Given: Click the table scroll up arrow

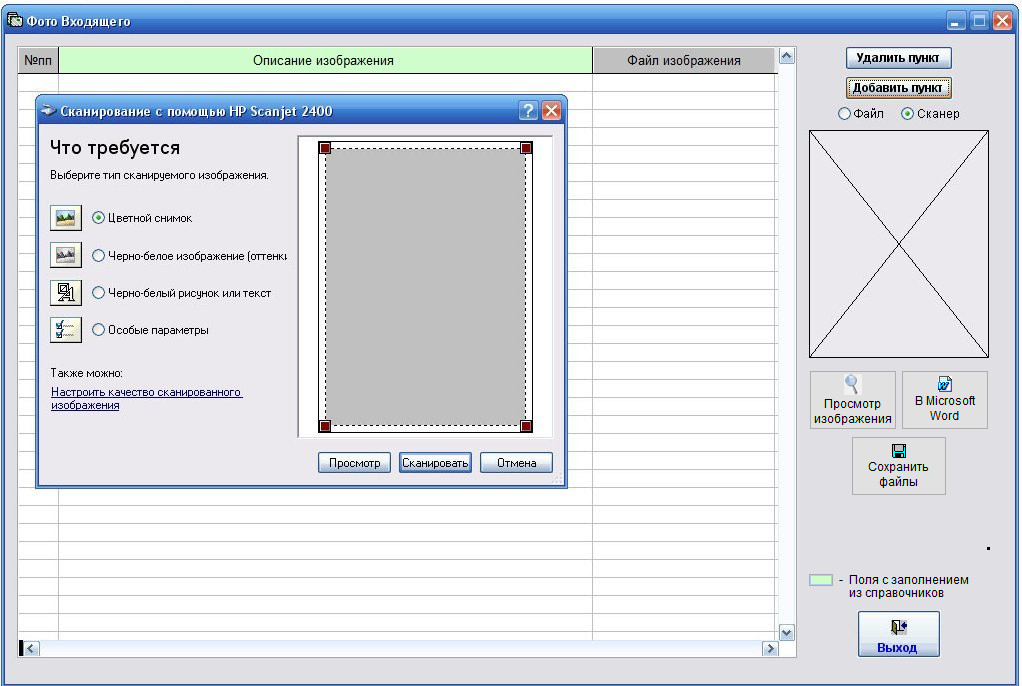Looking at the screenshot, I should [x=787, y=57].
